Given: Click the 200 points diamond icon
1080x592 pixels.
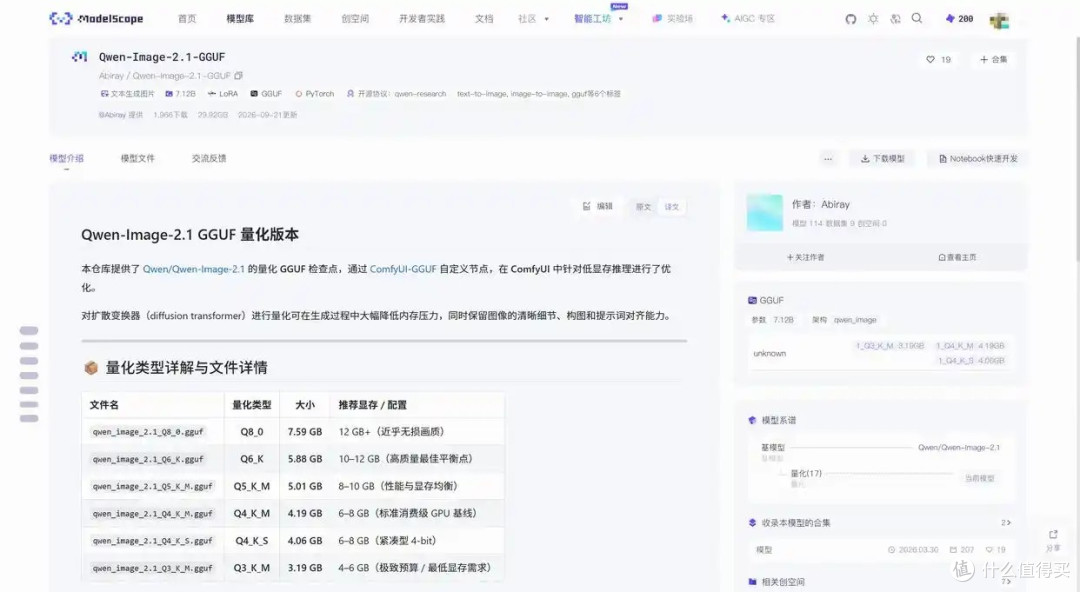Looking at the screenshot, I should pyautogui.click(x=959, y=19).
